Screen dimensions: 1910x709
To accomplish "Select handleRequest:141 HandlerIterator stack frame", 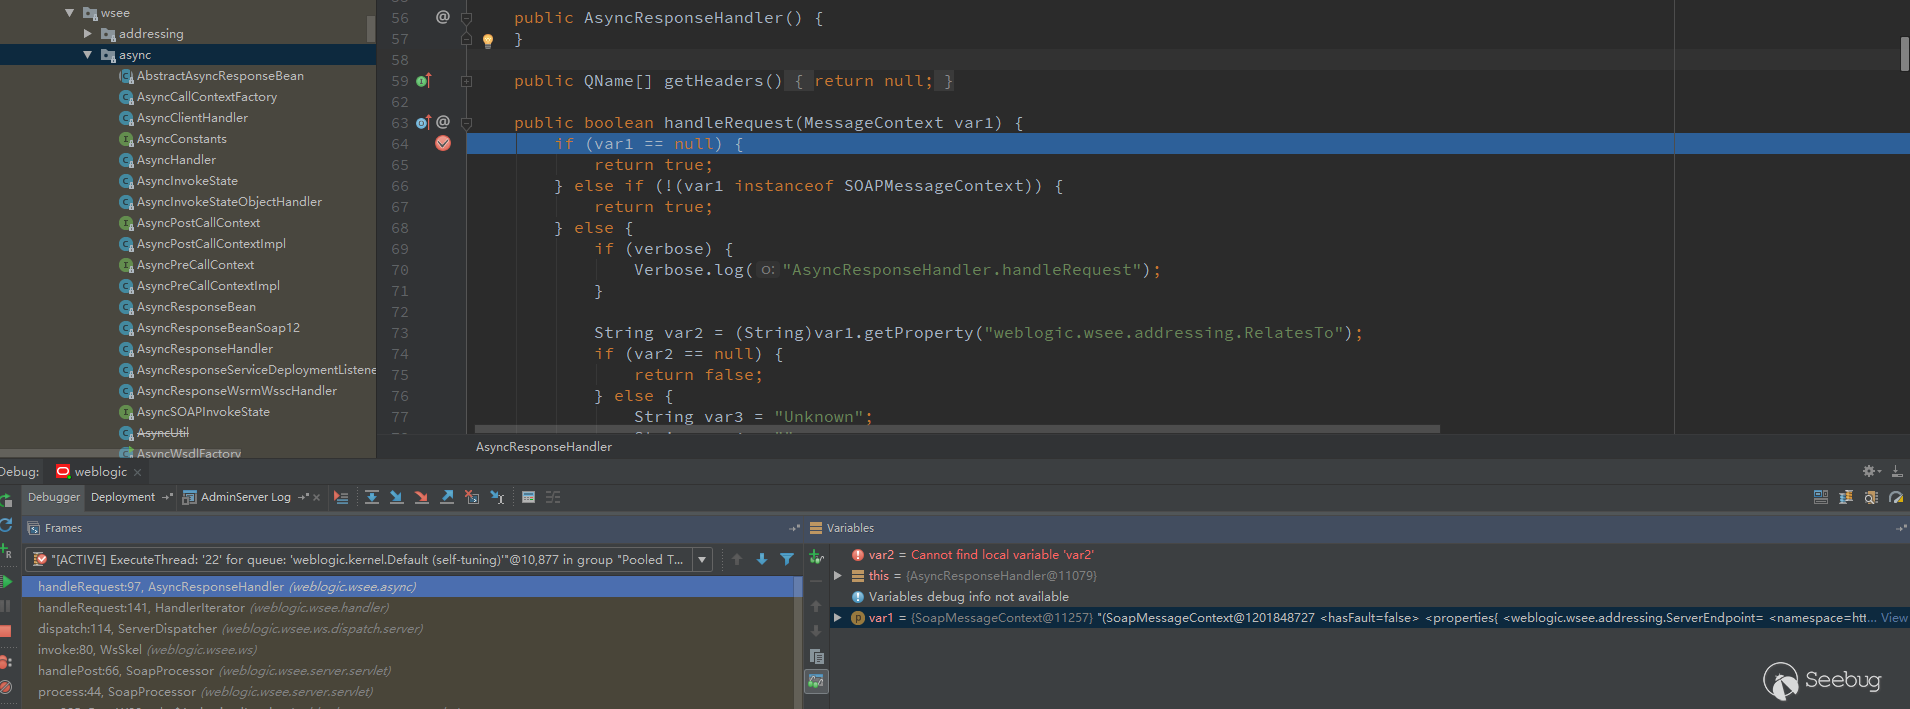I will (213, 608).
